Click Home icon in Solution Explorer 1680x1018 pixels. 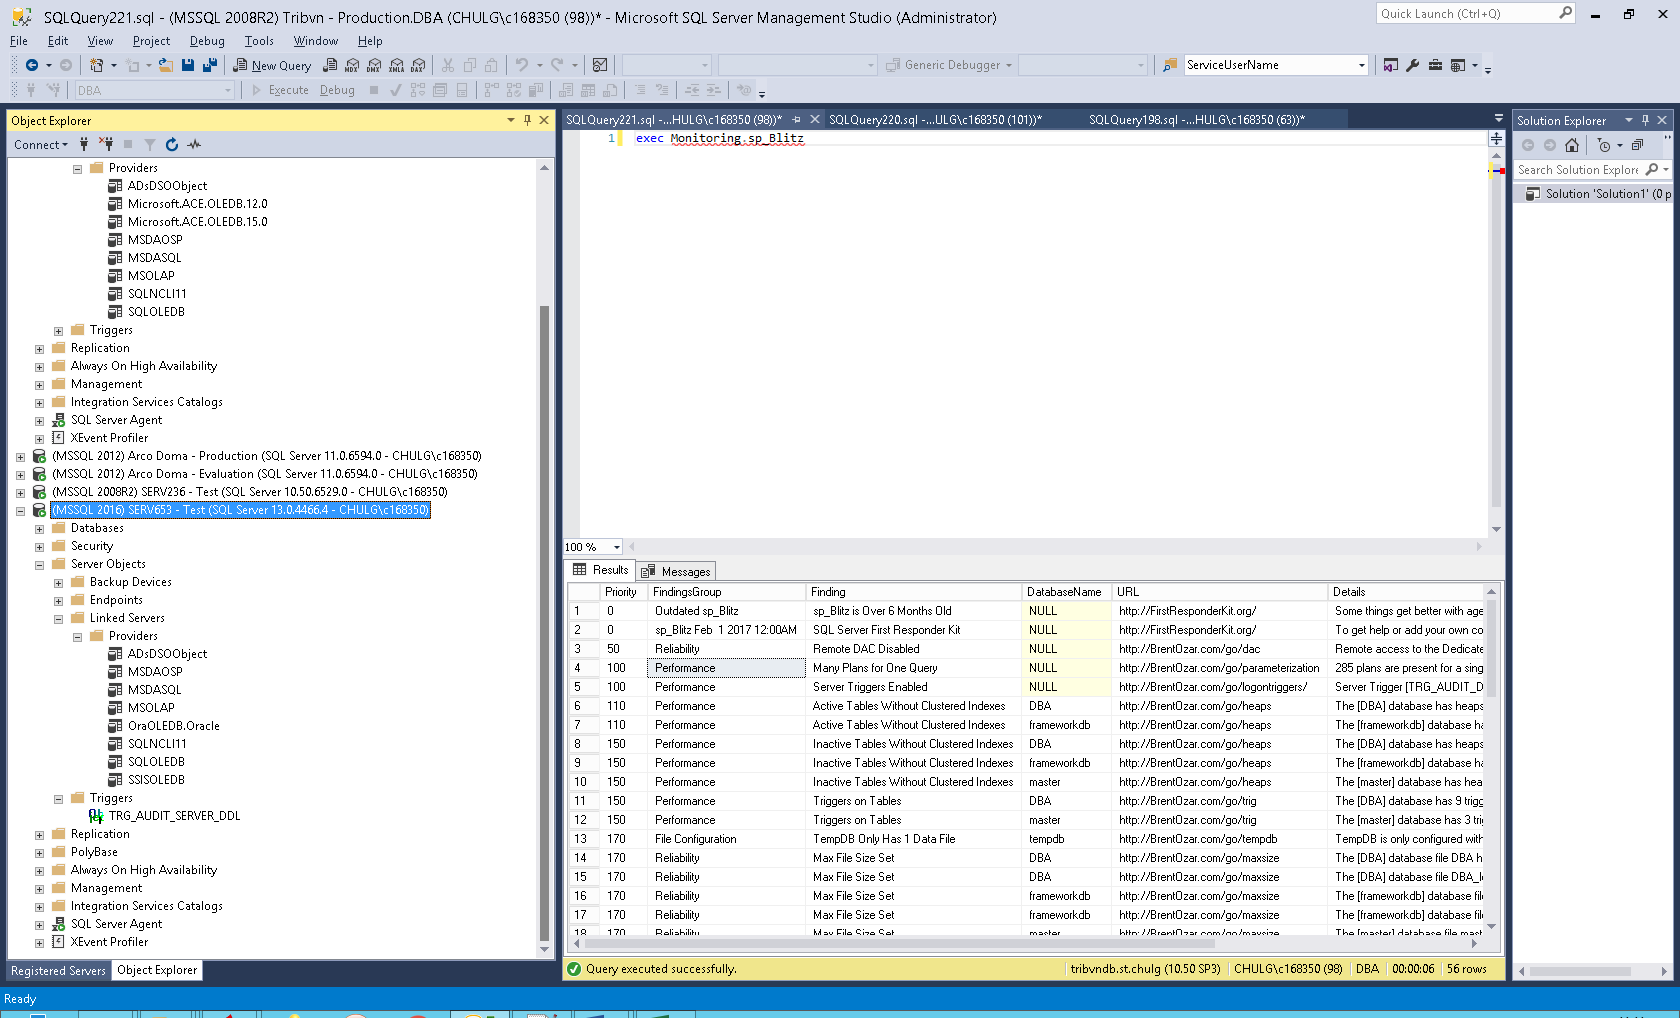1572,145
